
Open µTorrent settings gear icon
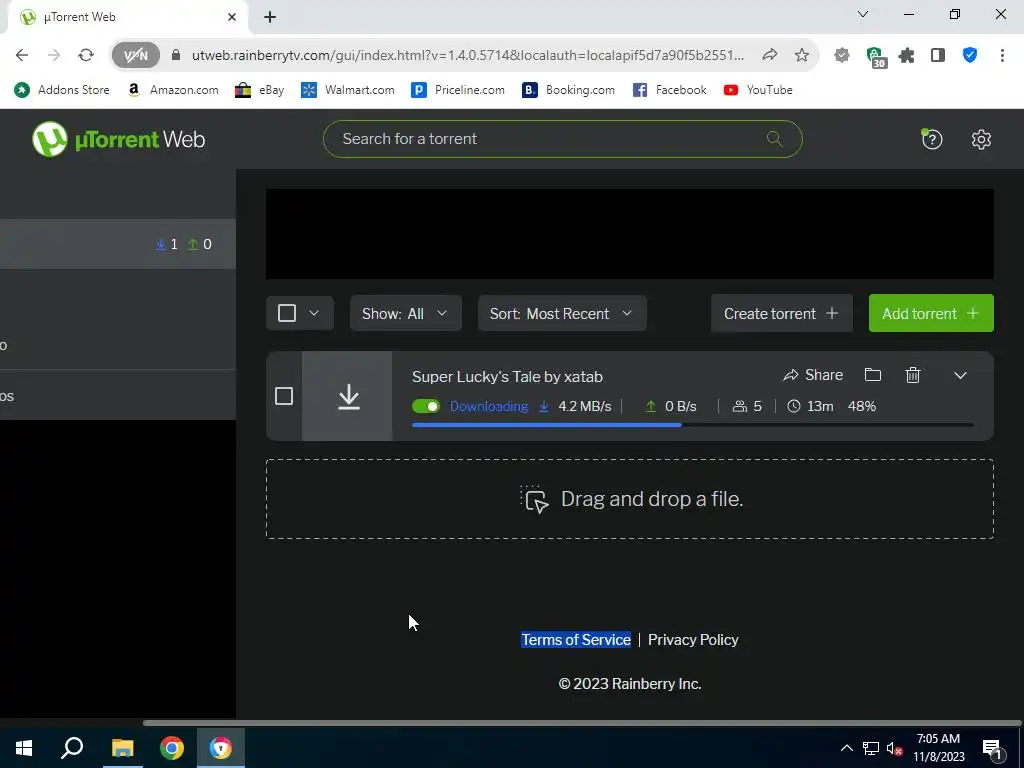pos(981,139)
